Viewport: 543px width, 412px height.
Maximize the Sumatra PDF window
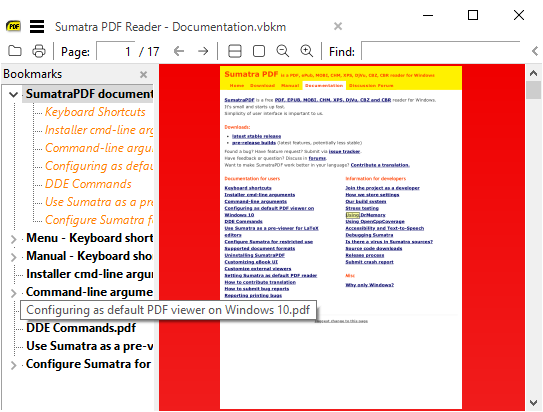click(473, 15)
